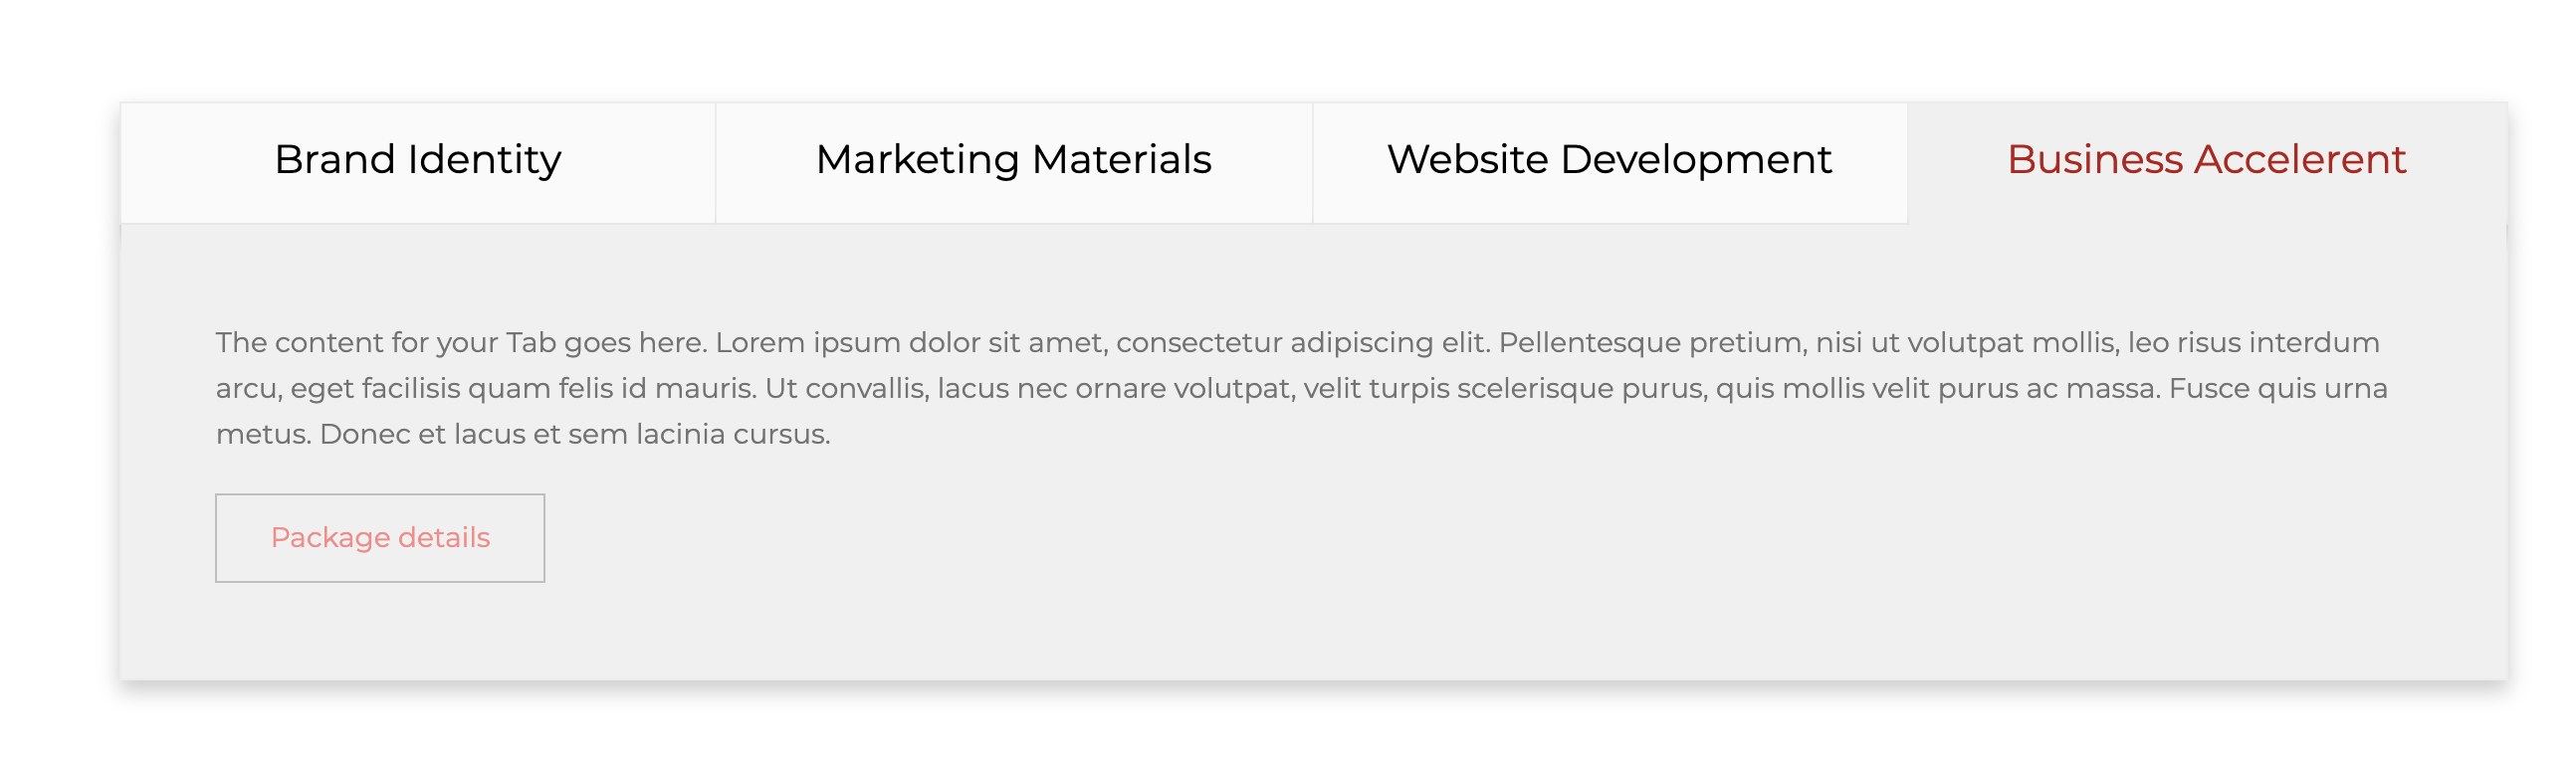Choose Marketing Materials from the tabs
This screenshot has height=762, width=2576.
coord(1013,160)
